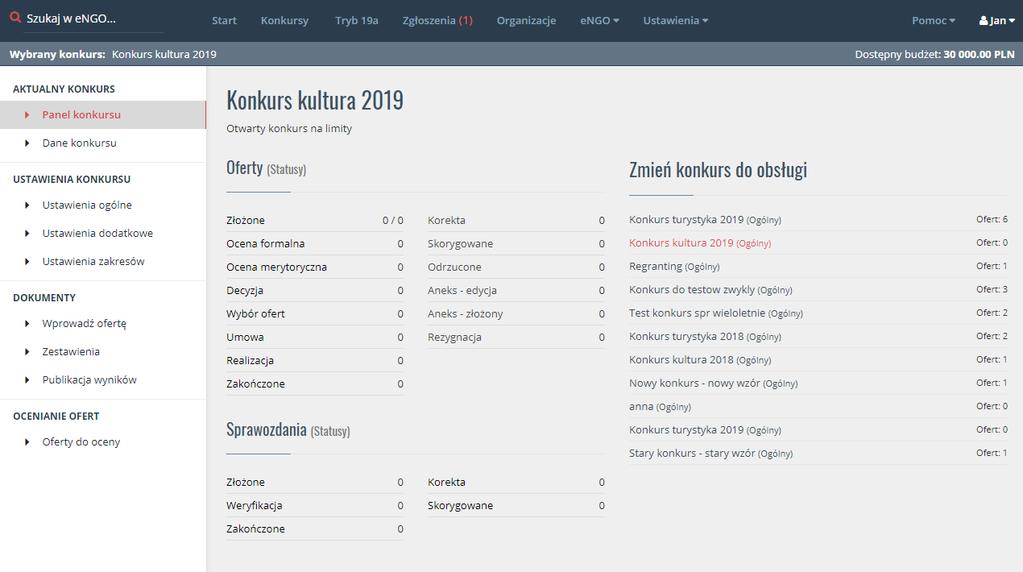Viewport: 1023px width, 572px height.
Task: Click Zakończone under Oferty statuses
Action: tap(314, 384)
